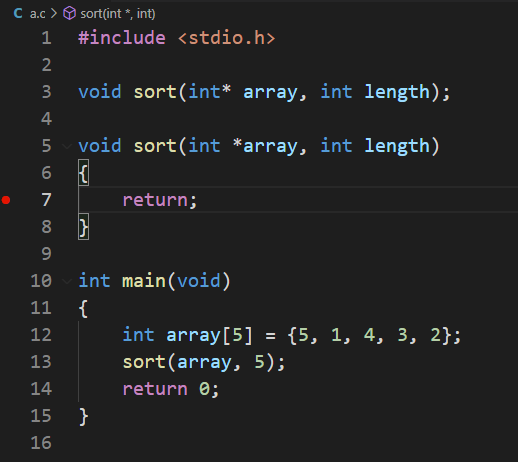
Task: Click the opening brace on line 6
Action: click(83, 173)
